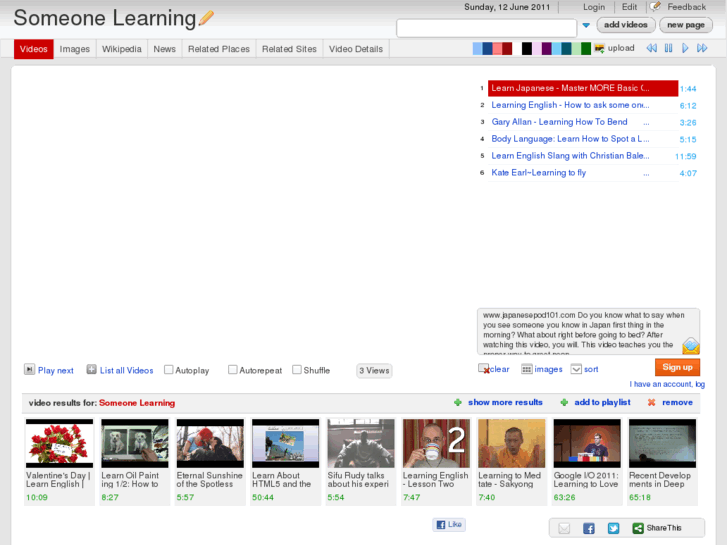727x545 pixels.
Task: Open the Learn Oil Painting video thumbnail
Action: [x=135, y=443]
